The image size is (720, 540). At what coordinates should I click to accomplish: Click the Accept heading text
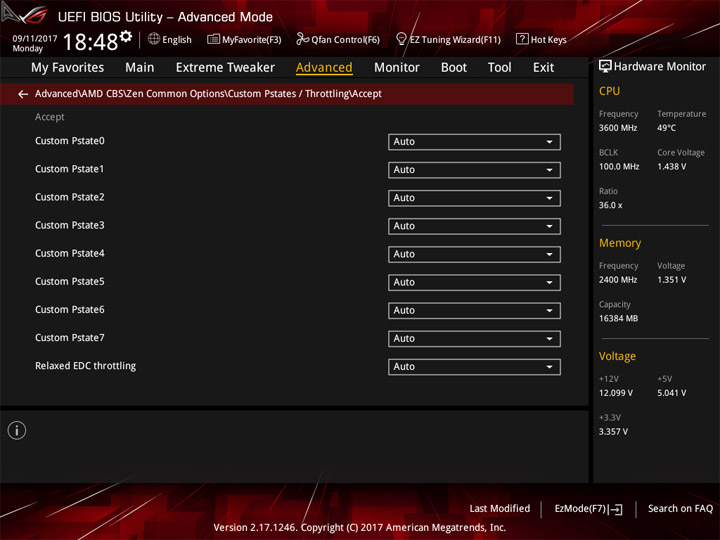50,117
